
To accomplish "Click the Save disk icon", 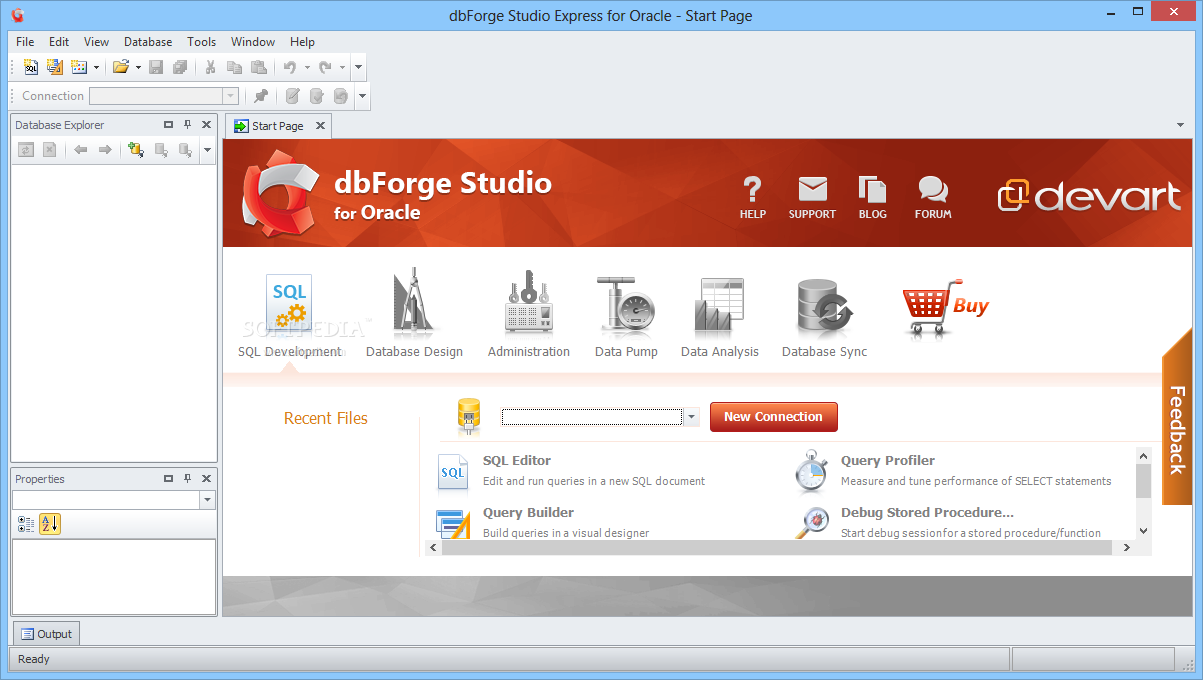I will (156, 68).
